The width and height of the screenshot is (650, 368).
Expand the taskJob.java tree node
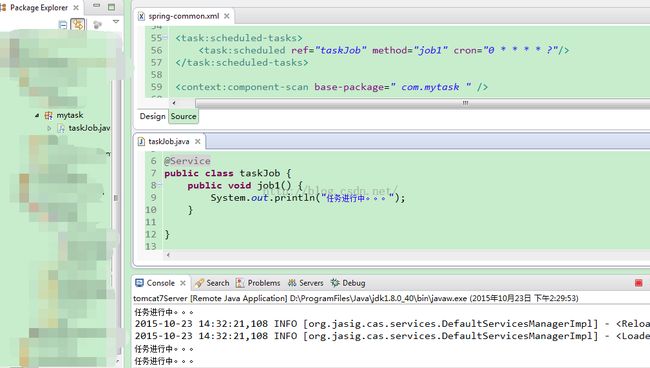[x=49, y=128]
